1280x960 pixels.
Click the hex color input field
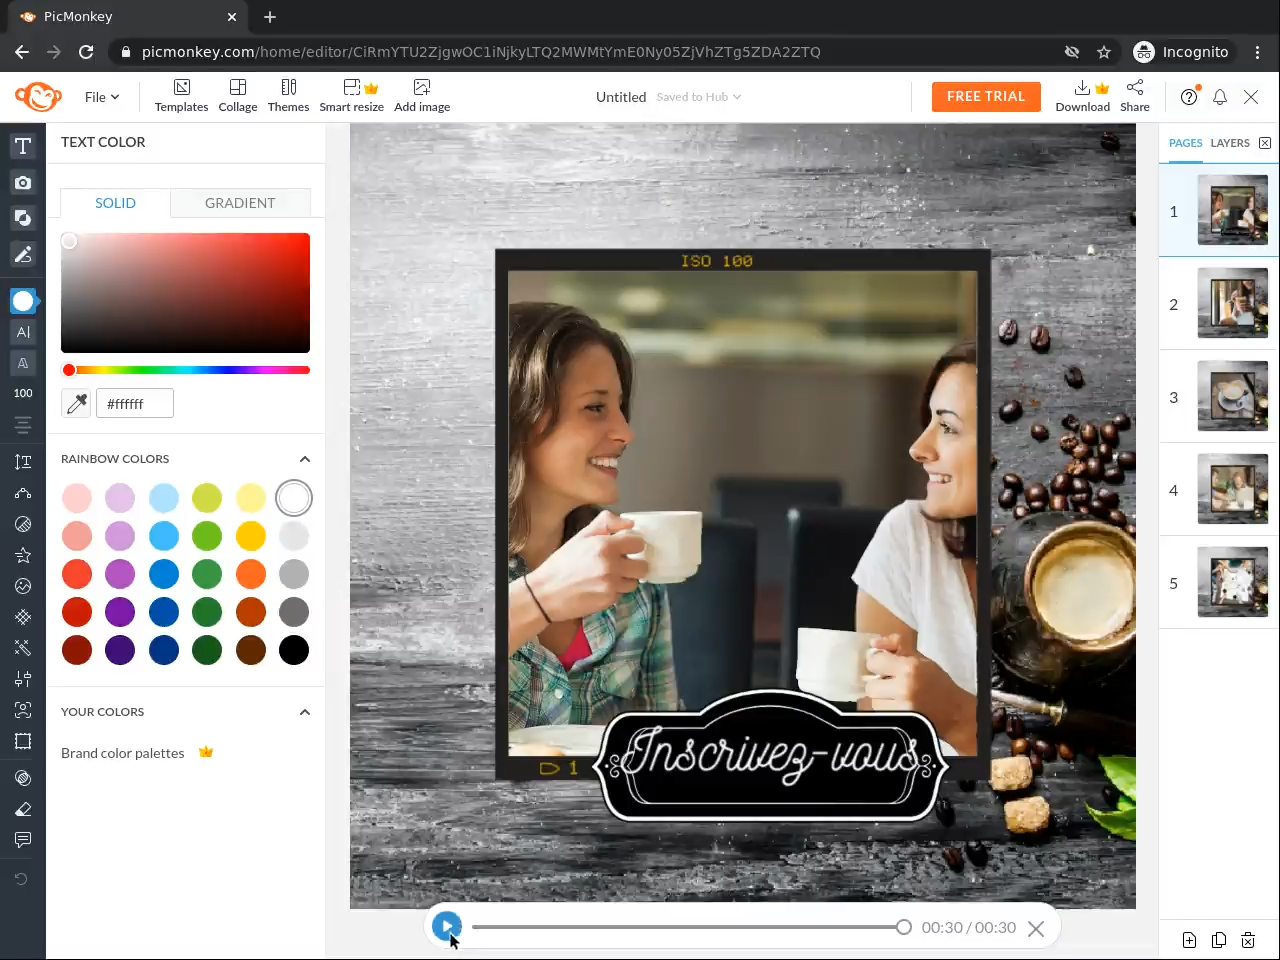click(135, 404)
